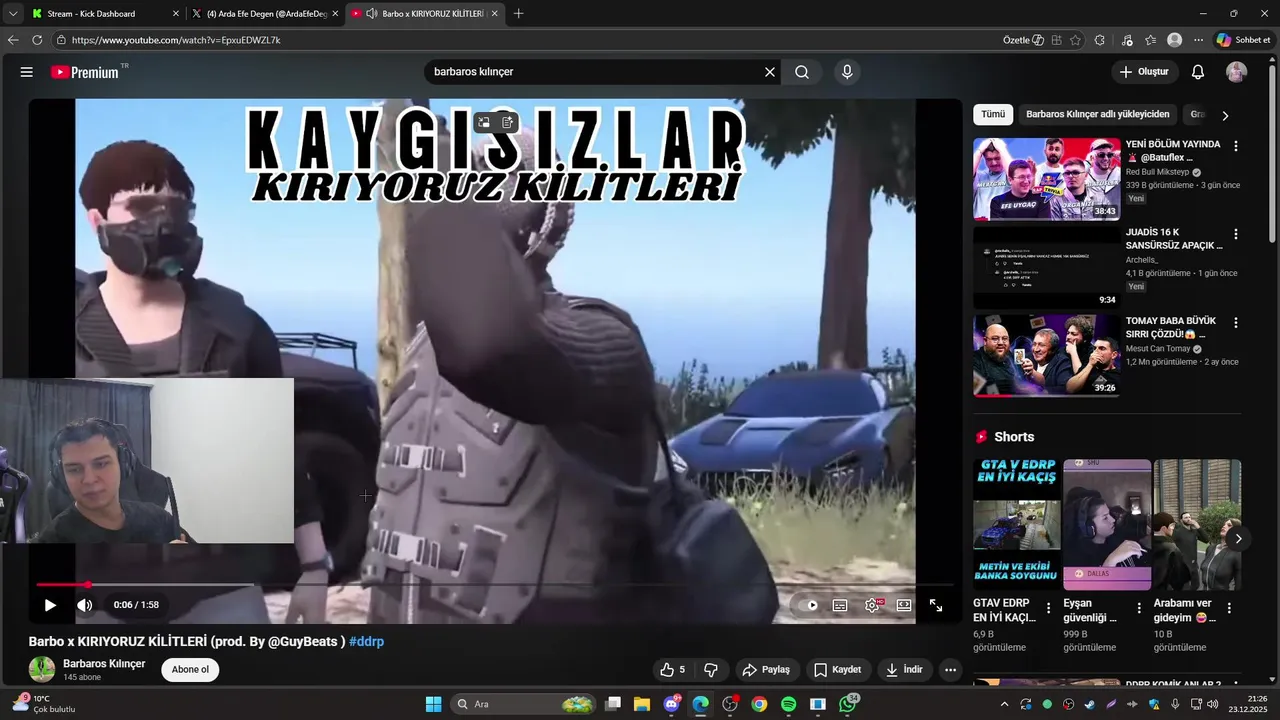The image size is (1280, 720).
Task: Like the video thumbs up
Action: [672, 669]
